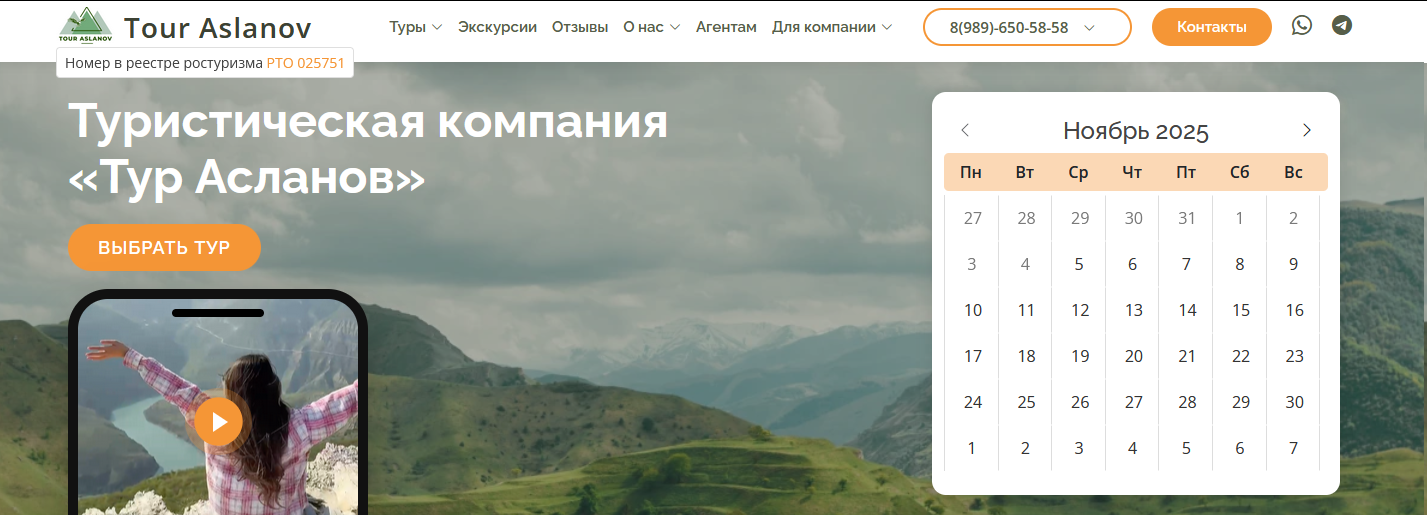Click the Ноябрь 2025 calendar title
Screen dimensions: 1427x515
click(x=1136, y=131)
